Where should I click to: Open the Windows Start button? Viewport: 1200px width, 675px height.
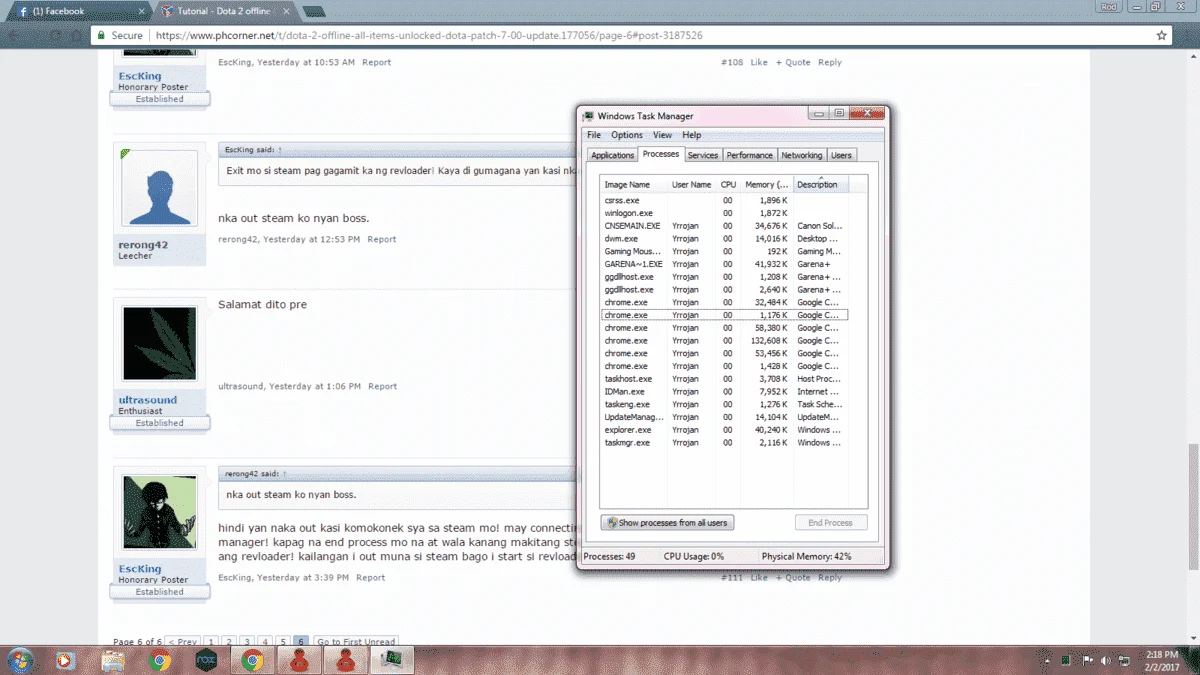click(19, 660)
